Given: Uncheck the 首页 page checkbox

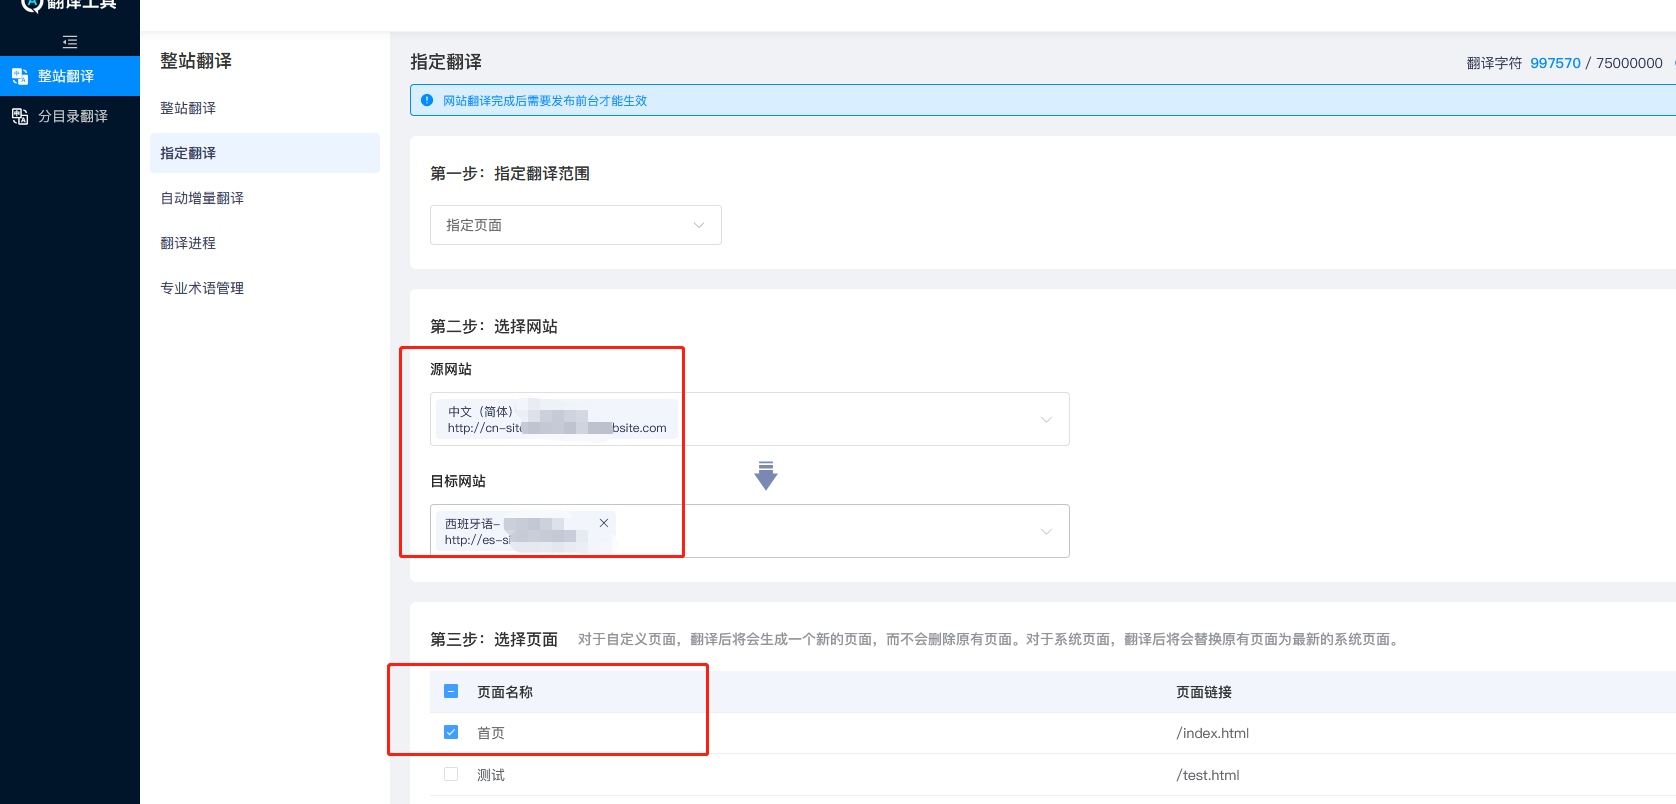Looking at the screenshot, I should coord(451,732).
